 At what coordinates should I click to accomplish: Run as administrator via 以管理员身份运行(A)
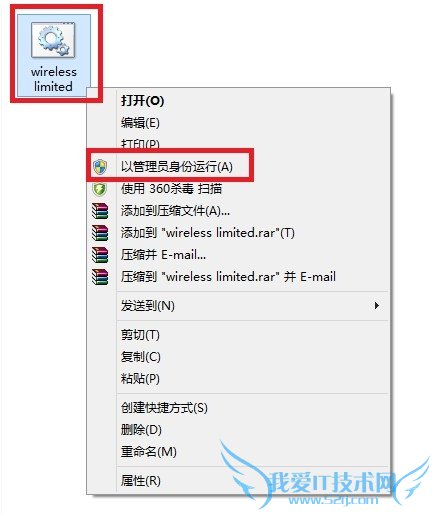click(177, 166)
